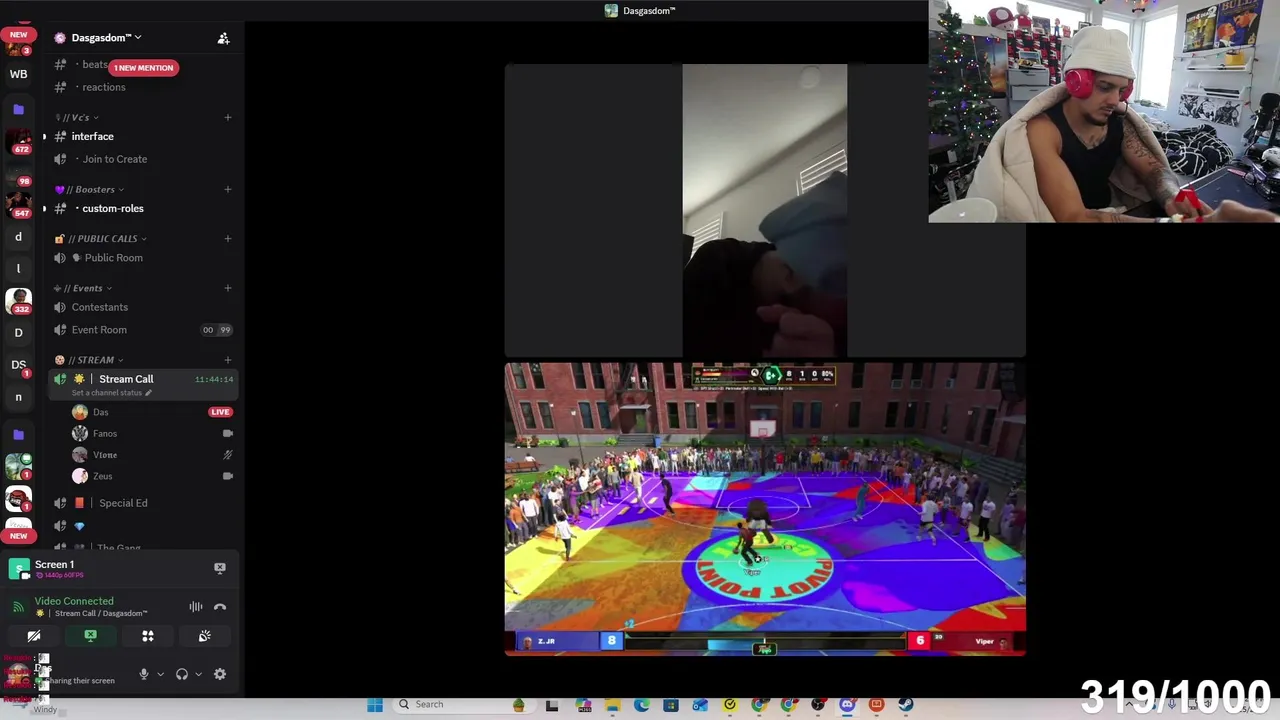Open the Activities launcher in voice panel
The image size is (1280, 720).
pos(147,636)
